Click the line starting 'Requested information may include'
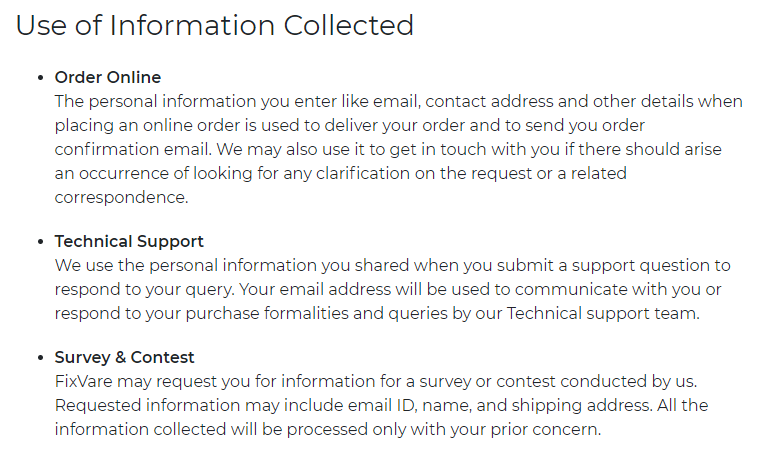 tap(381, 405)
